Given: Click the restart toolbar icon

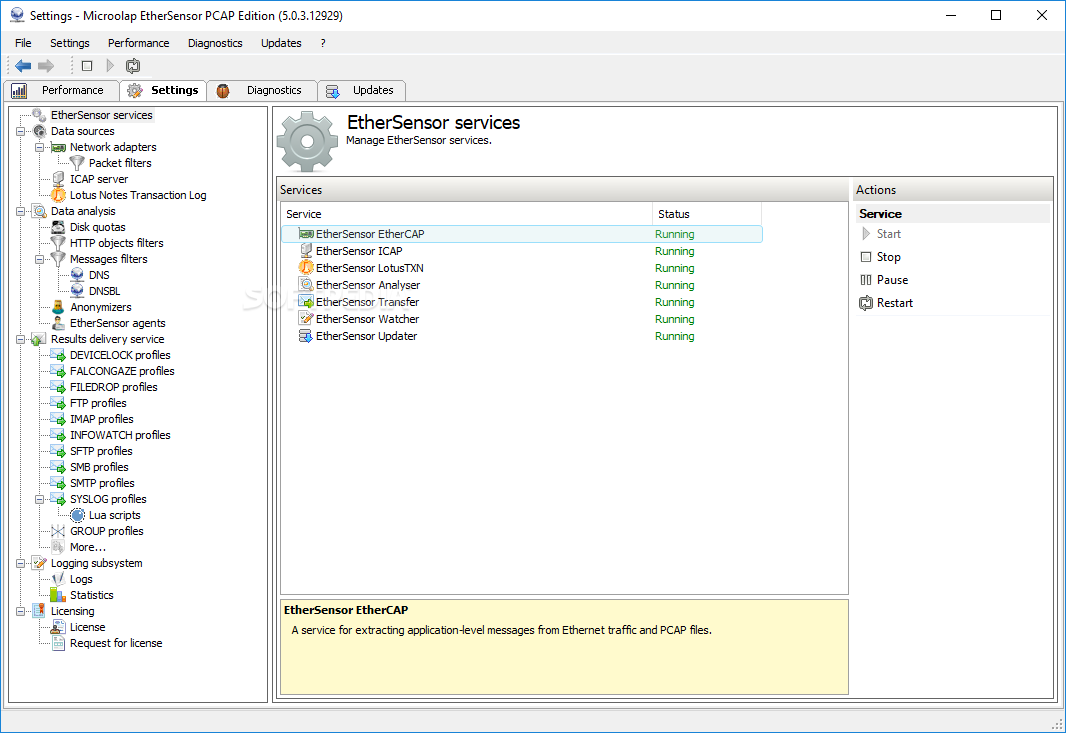Looking at the screenshot, I should 133,66.
